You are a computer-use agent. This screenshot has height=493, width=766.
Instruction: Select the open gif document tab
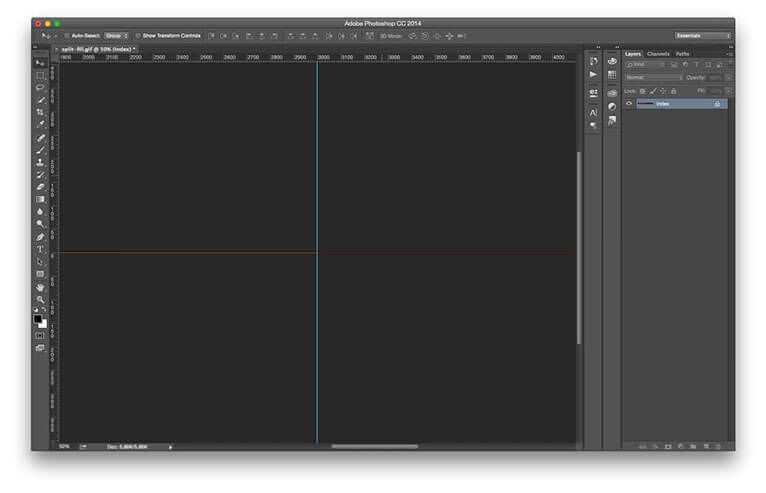[96, 49]
